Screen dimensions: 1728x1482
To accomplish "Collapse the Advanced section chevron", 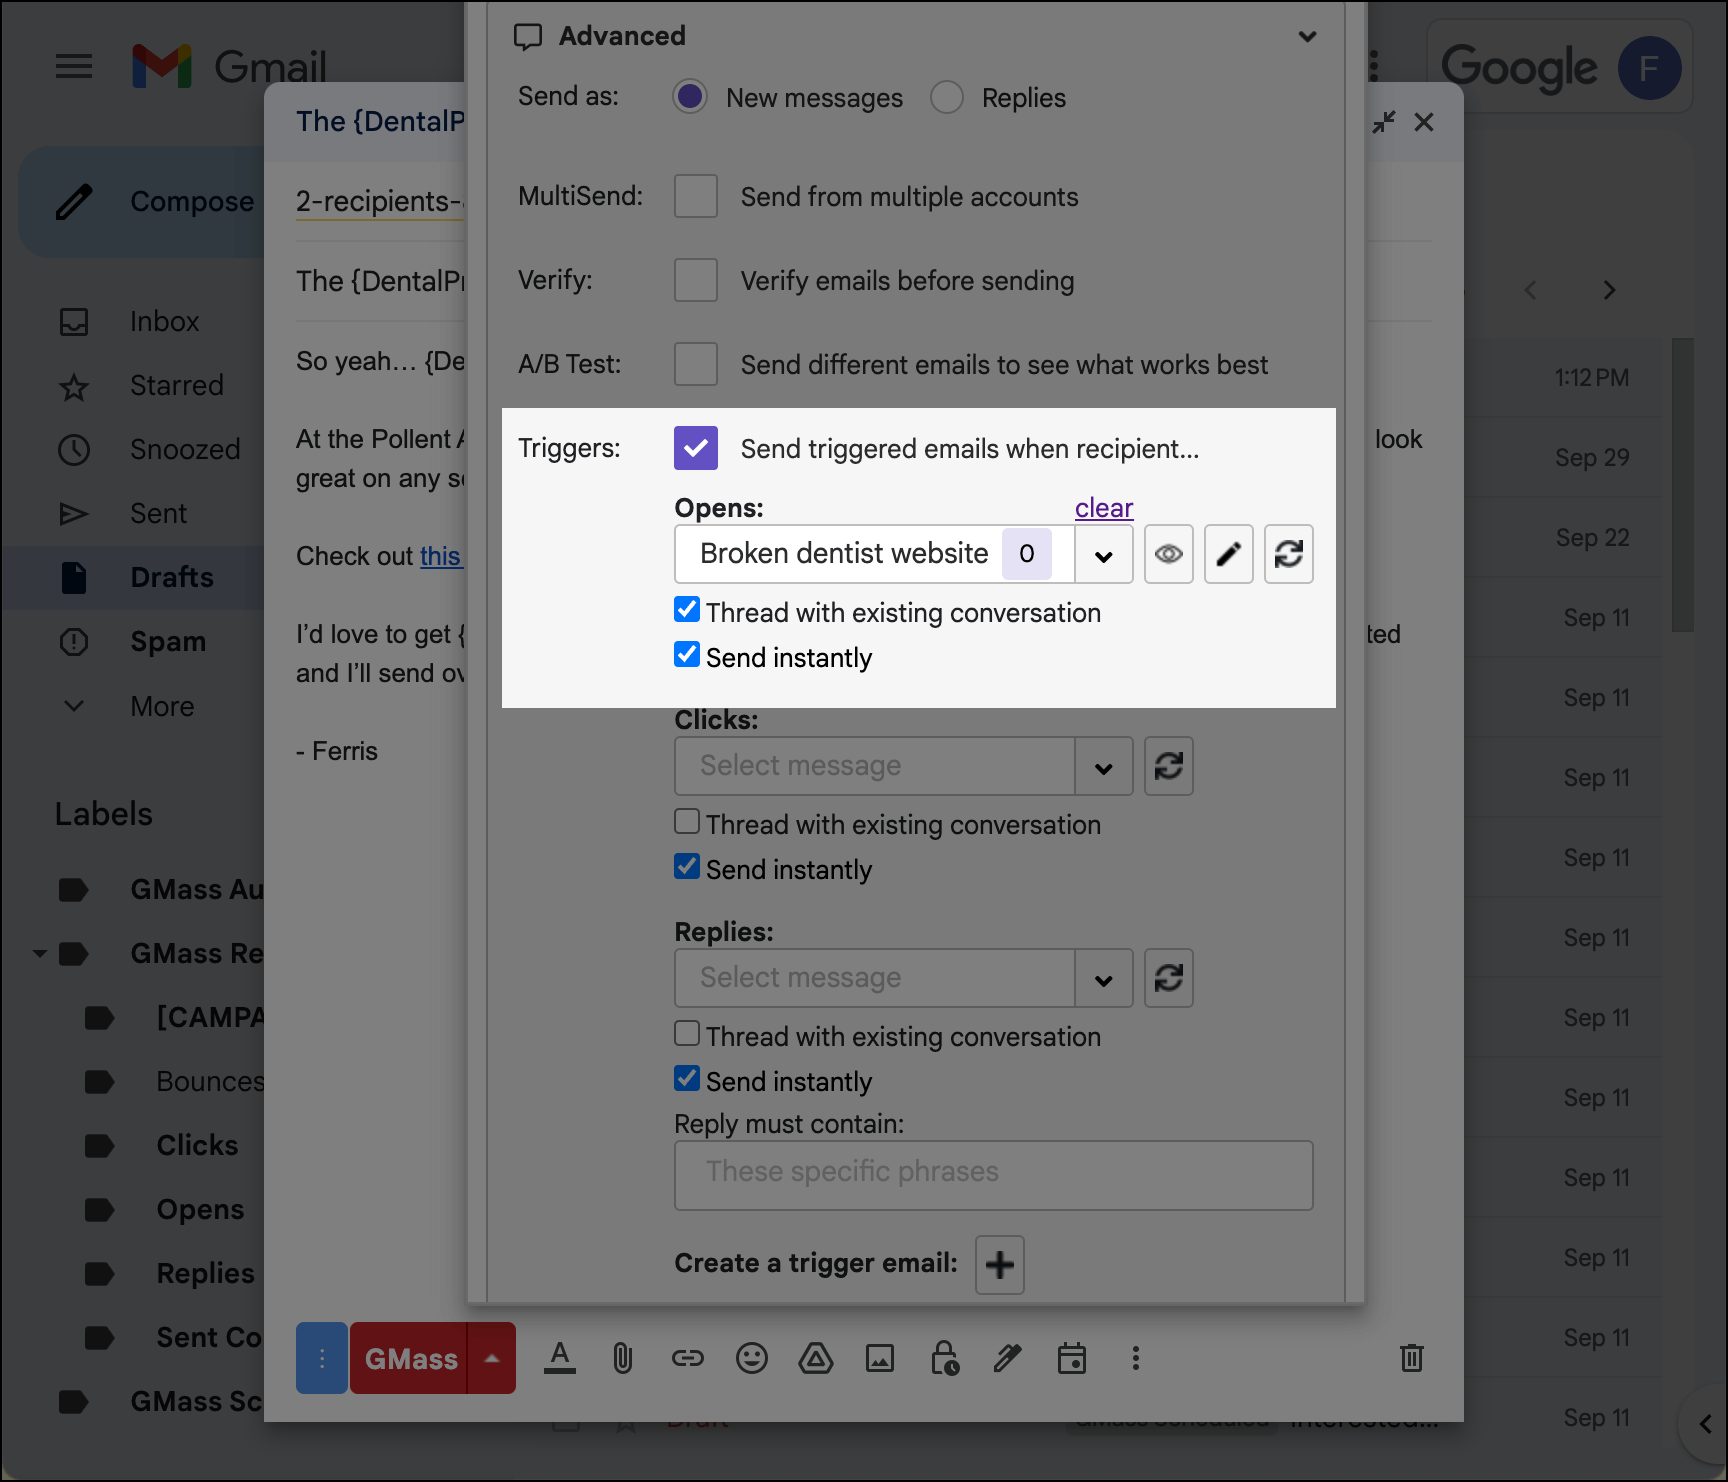I will coord(1307,37).
